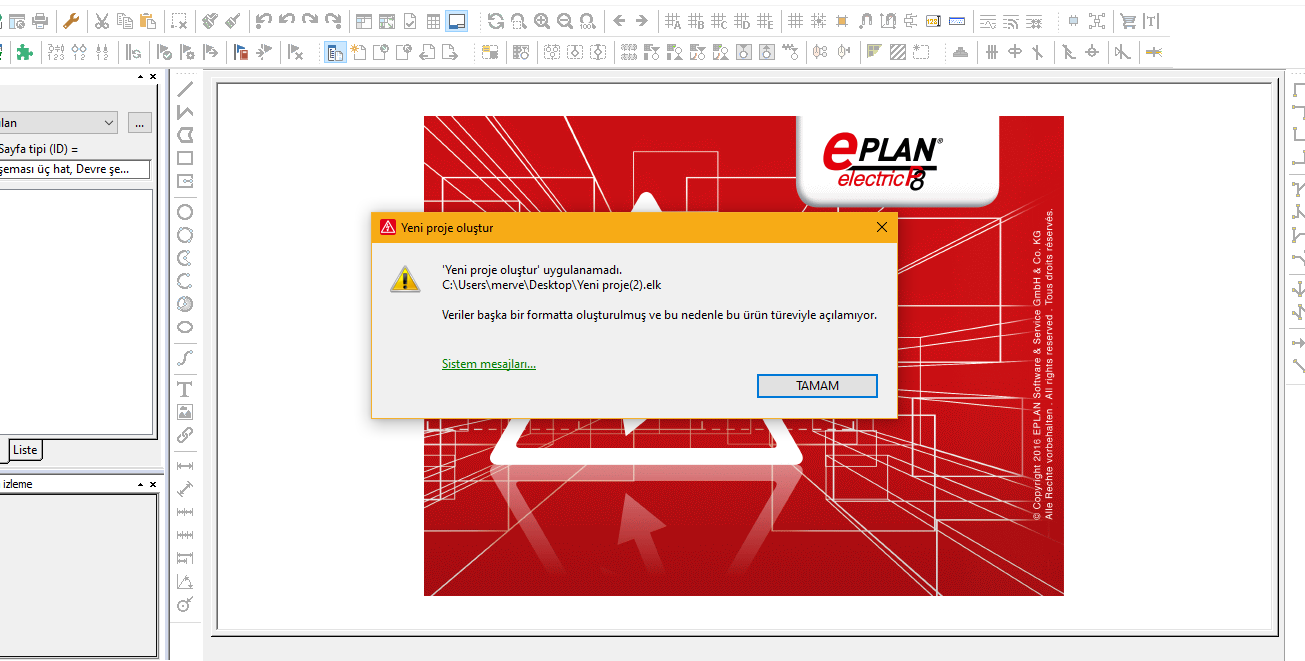1305x661 pixels.
Task: Click the zoom out magnifier icon
Action: (x=565, y=20)
